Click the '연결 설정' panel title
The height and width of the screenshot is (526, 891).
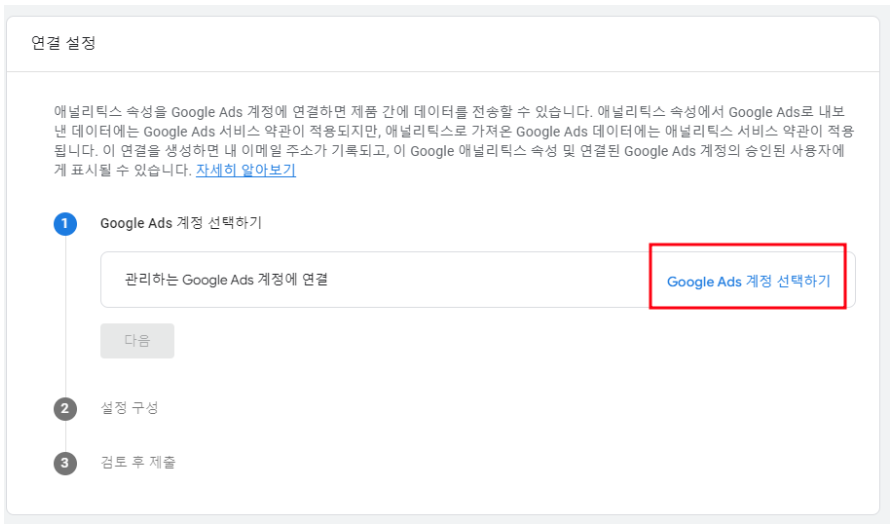(63, 43)
